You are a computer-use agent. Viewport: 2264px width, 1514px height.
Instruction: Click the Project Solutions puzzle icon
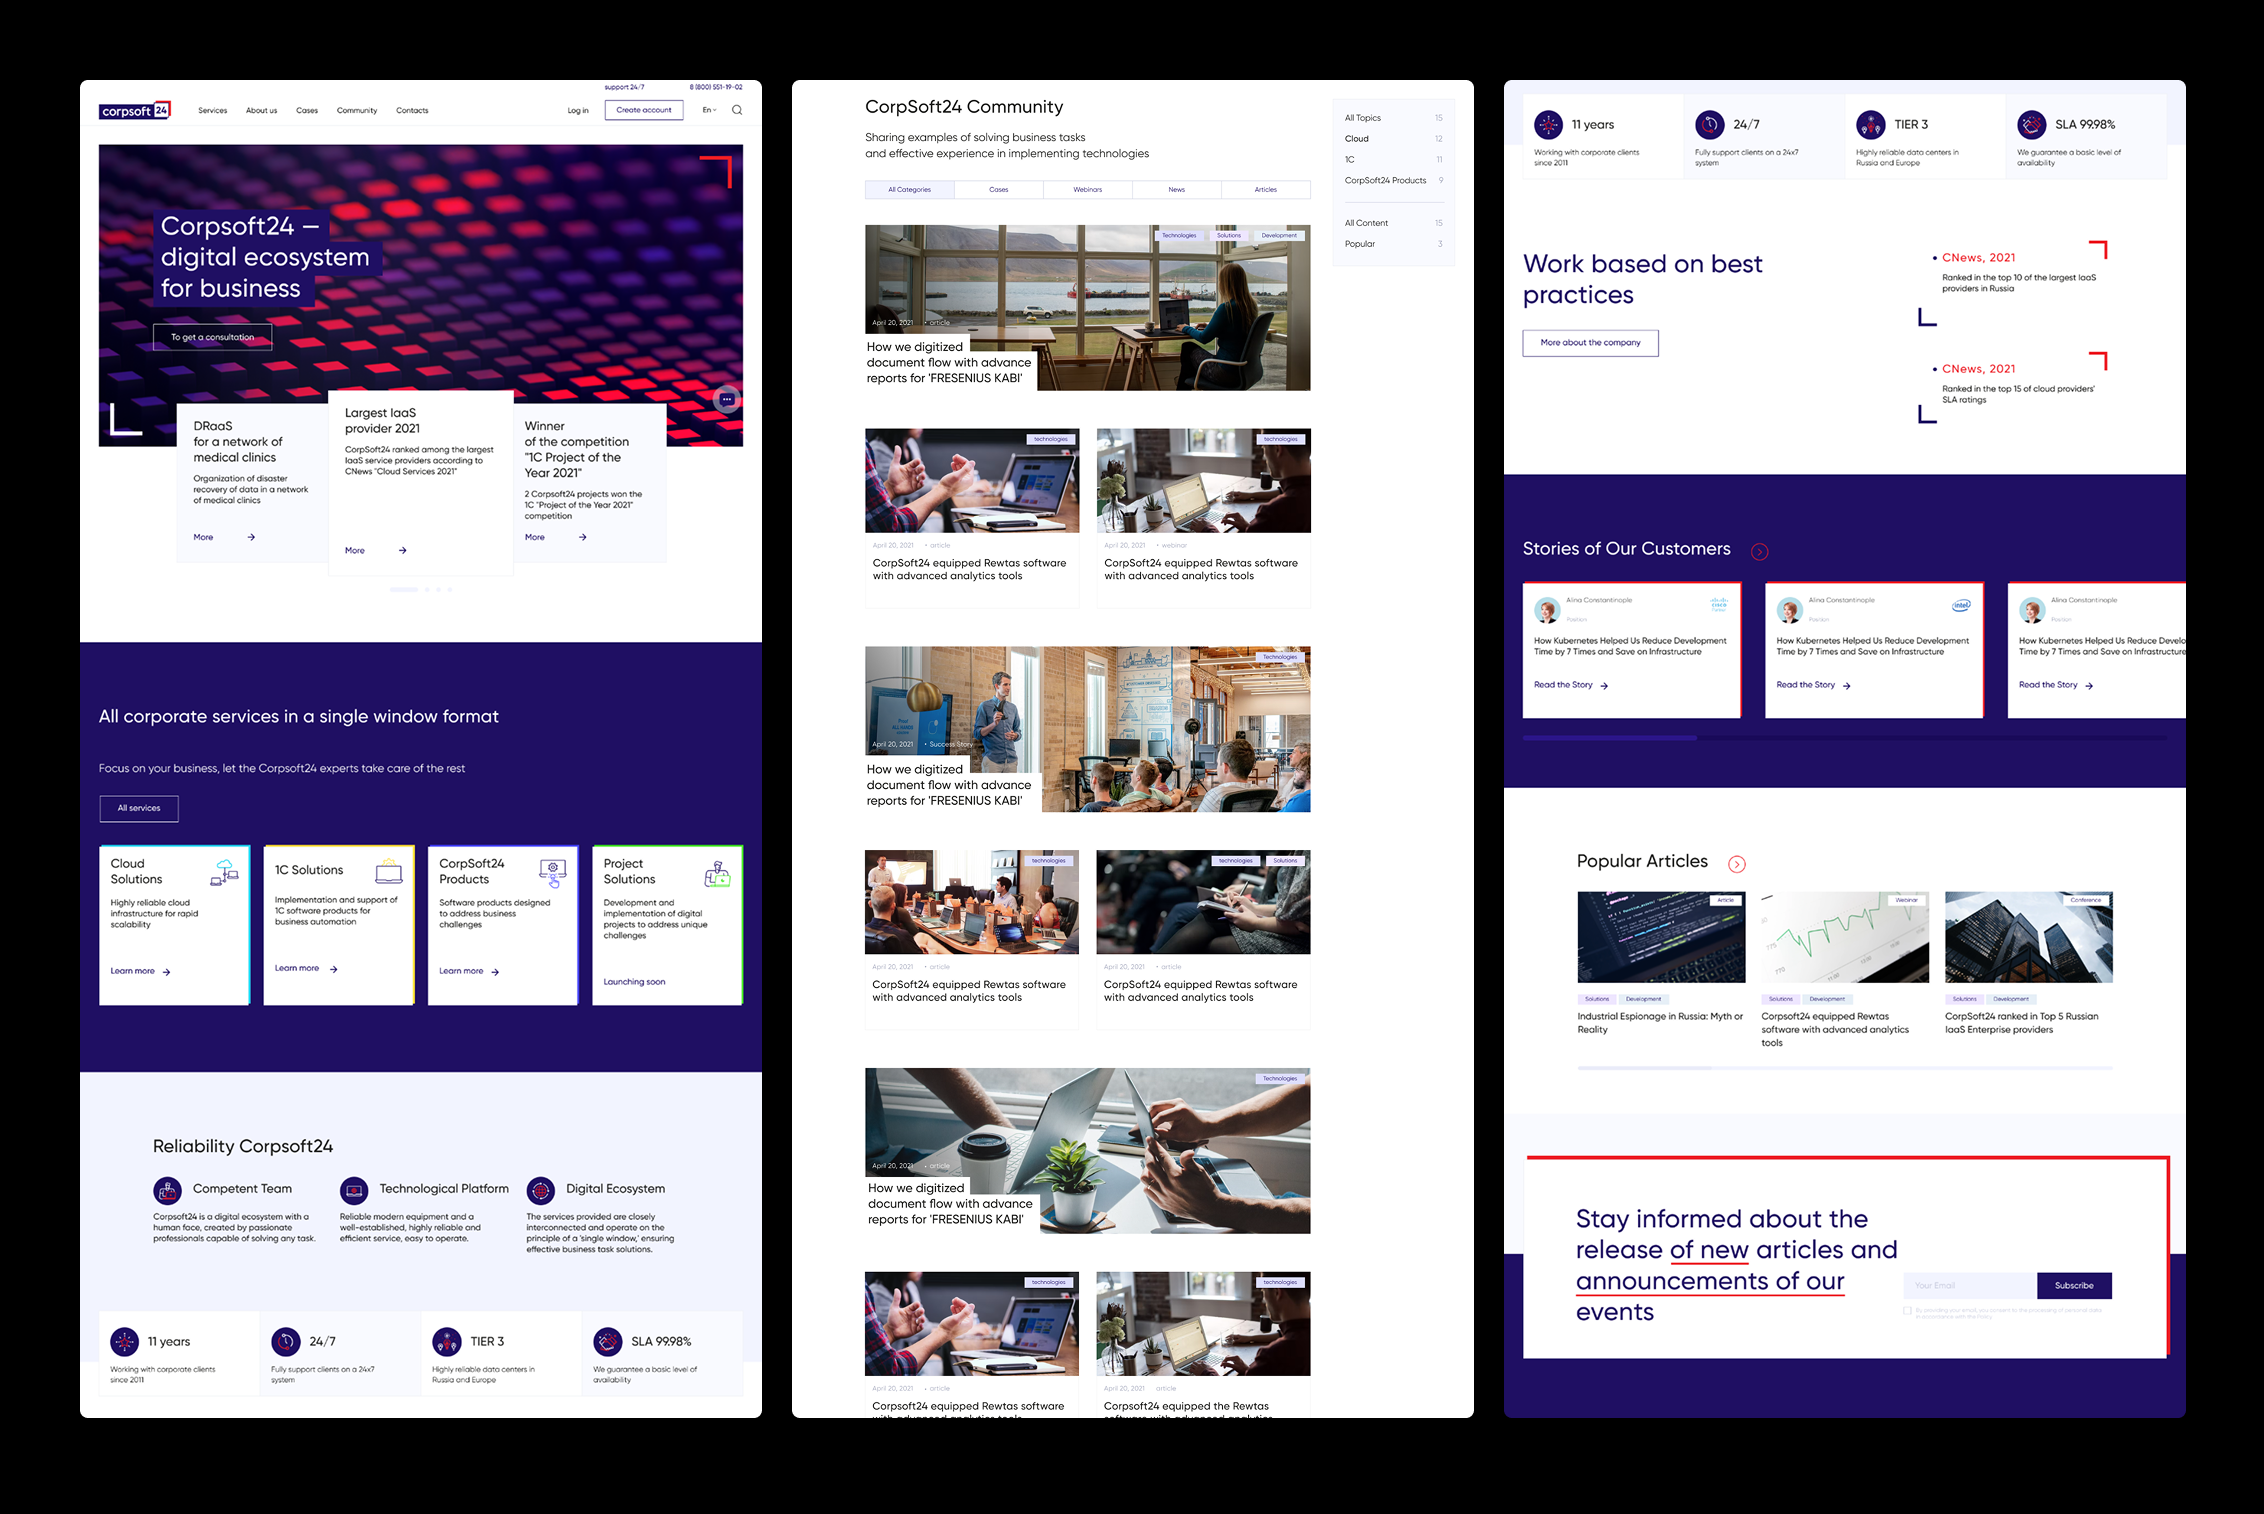(717, 873)
